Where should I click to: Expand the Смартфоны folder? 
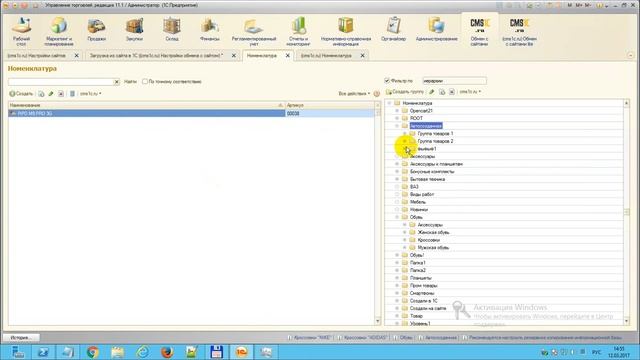click(x=397, y=293)
